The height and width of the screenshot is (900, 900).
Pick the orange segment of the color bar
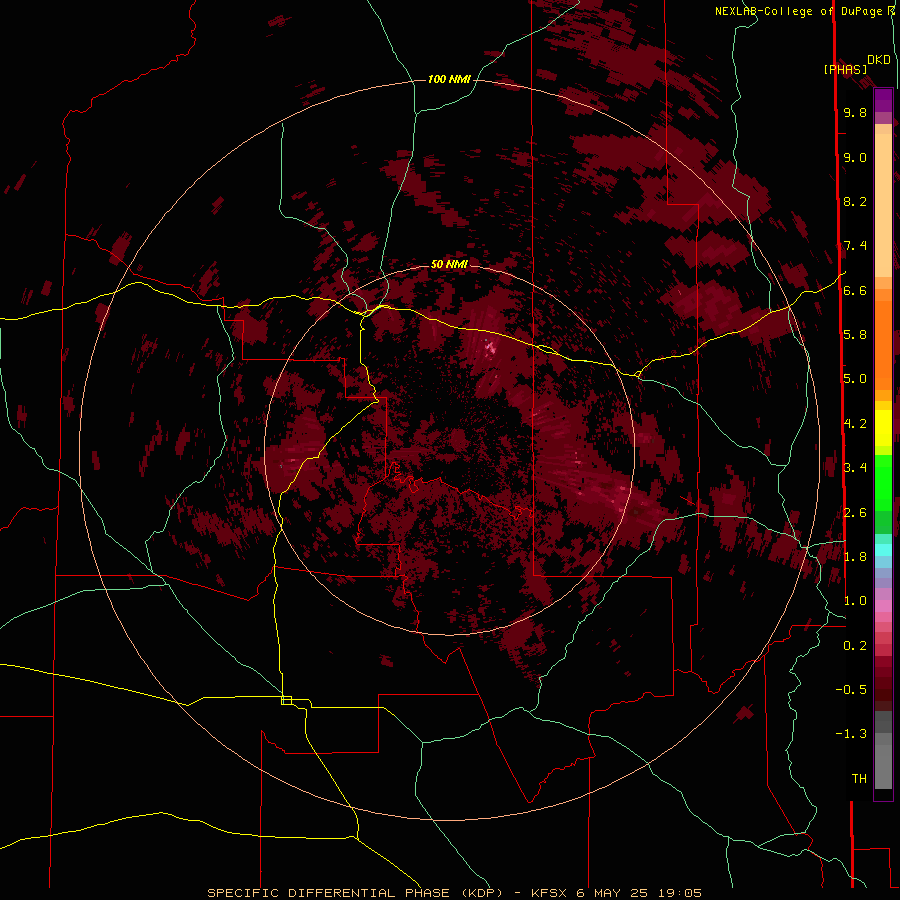(x=883, y=346)
